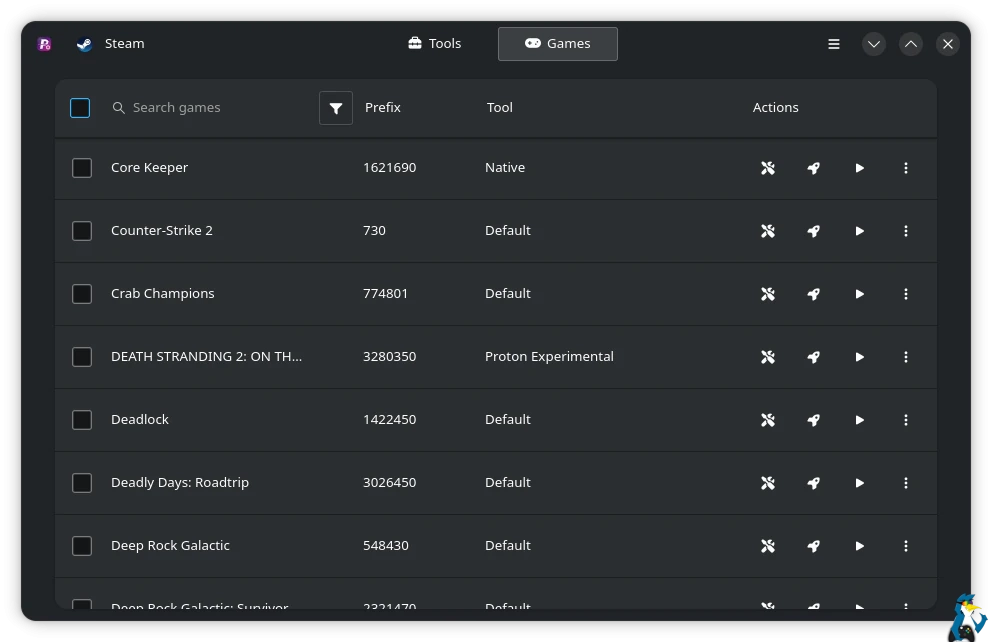Screen dimensions: 992x642
Task: Click rocket icon in Deep Rock Galactic row
Action: [814, 545]
